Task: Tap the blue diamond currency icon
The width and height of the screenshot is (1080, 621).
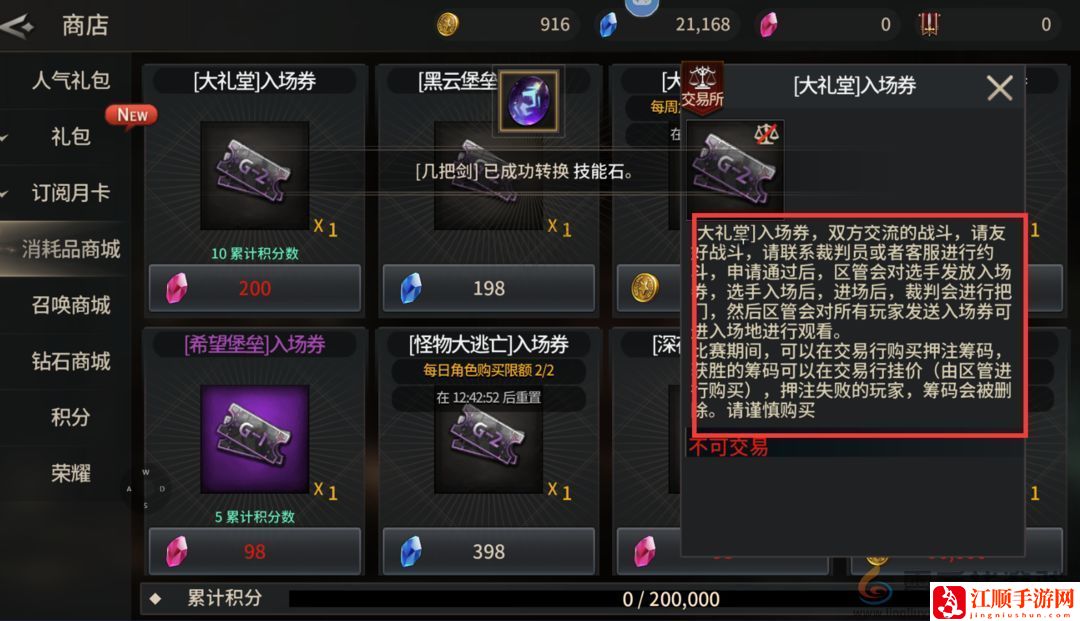Action: point(608,25)
